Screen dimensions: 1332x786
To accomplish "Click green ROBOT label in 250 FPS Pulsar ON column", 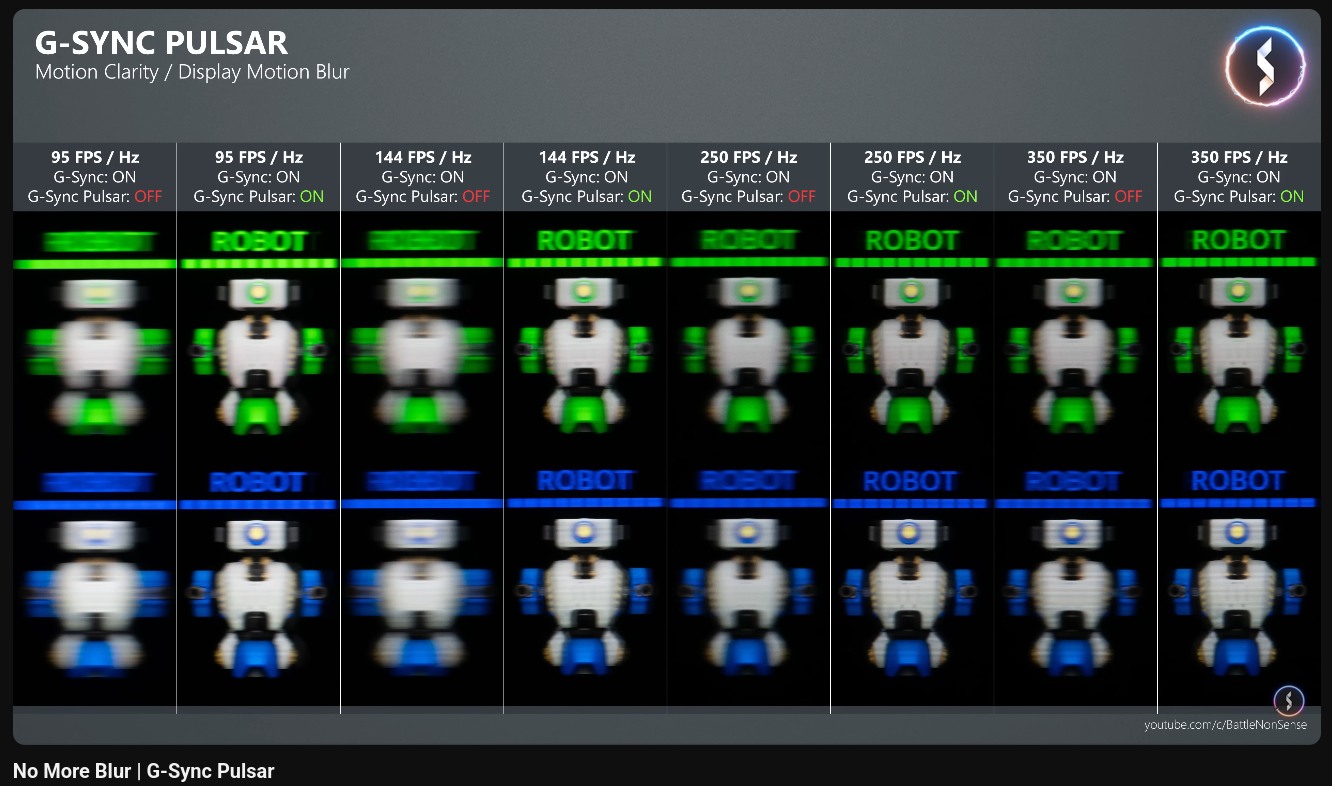I will pos(912,240).
